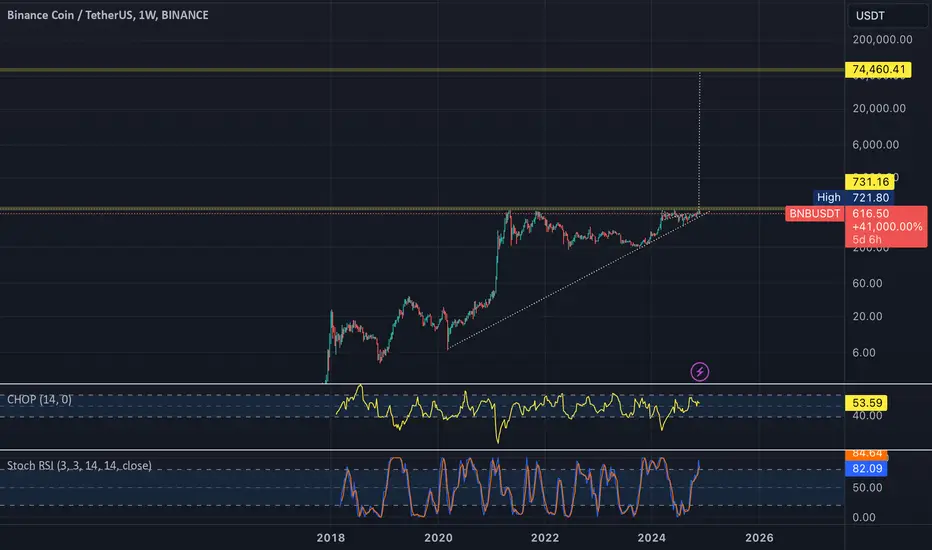Select the vertical dotted projection line
The image size is (932, 550).
pyautogui.click(x=700, y=141)
